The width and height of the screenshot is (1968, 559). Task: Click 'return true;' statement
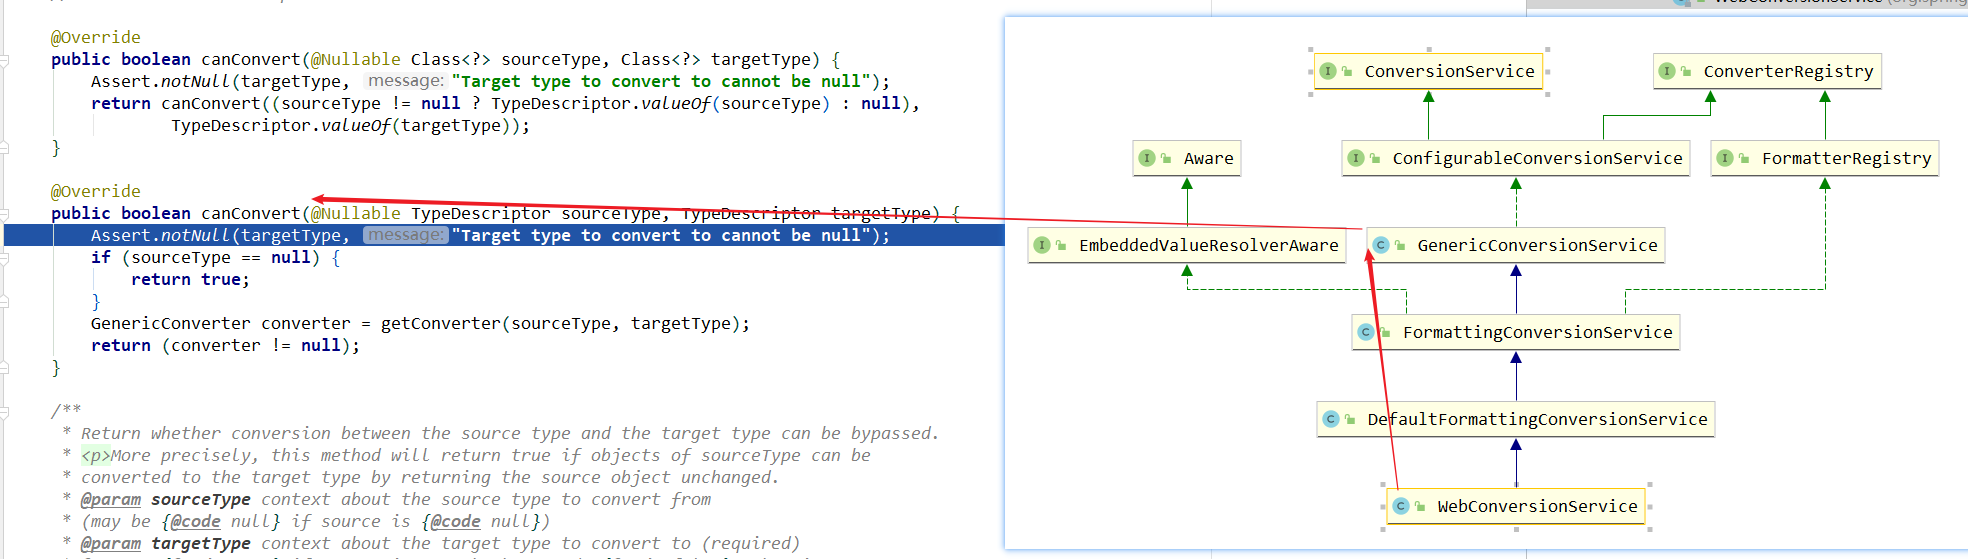click(191, 279)
